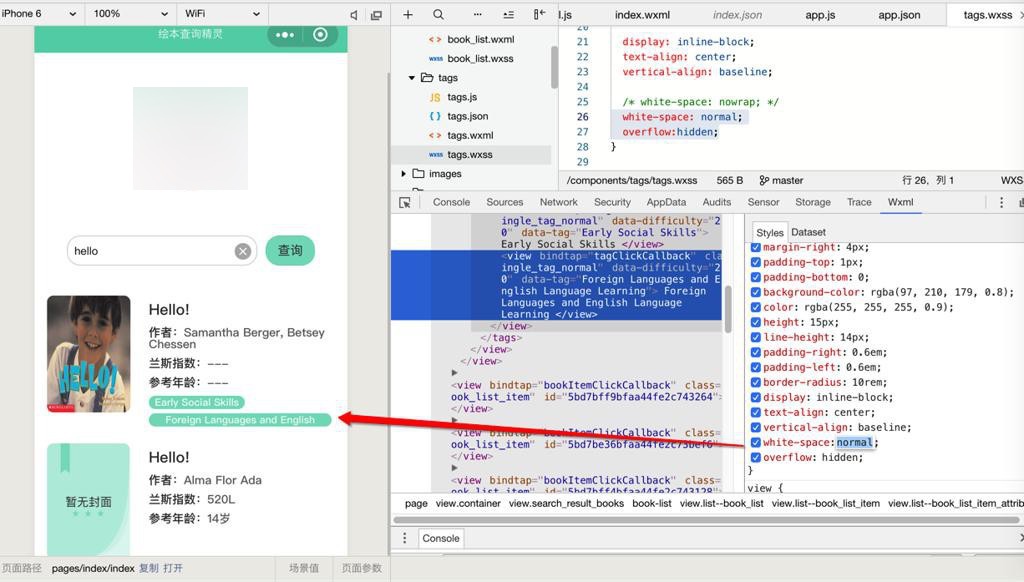Click the Foreign Languages and English tag
Screen dimensions: 1024x582
240,420
